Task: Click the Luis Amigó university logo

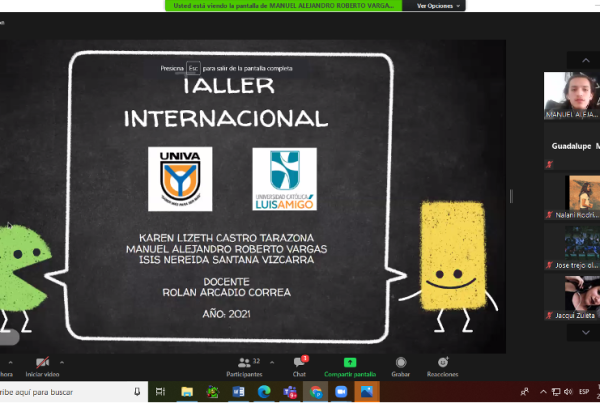Action: (x=284, y=179)
